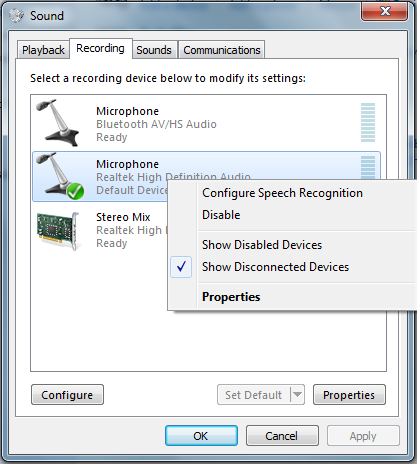The width and height of the screenshot is (417, 464).
Task: Click the Configure button
Action: point(67,395)
